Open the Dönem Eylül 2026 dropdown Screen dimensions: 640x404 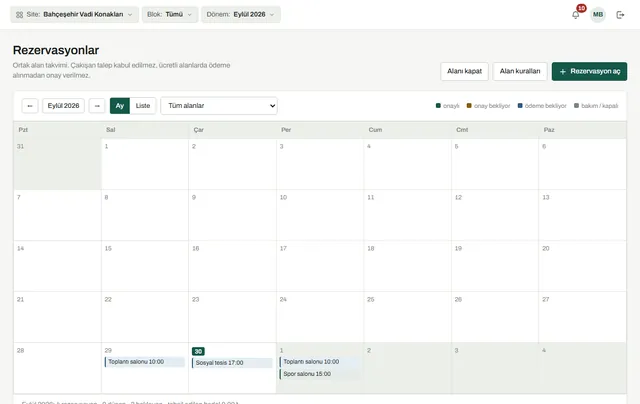[x=240, y=14]
